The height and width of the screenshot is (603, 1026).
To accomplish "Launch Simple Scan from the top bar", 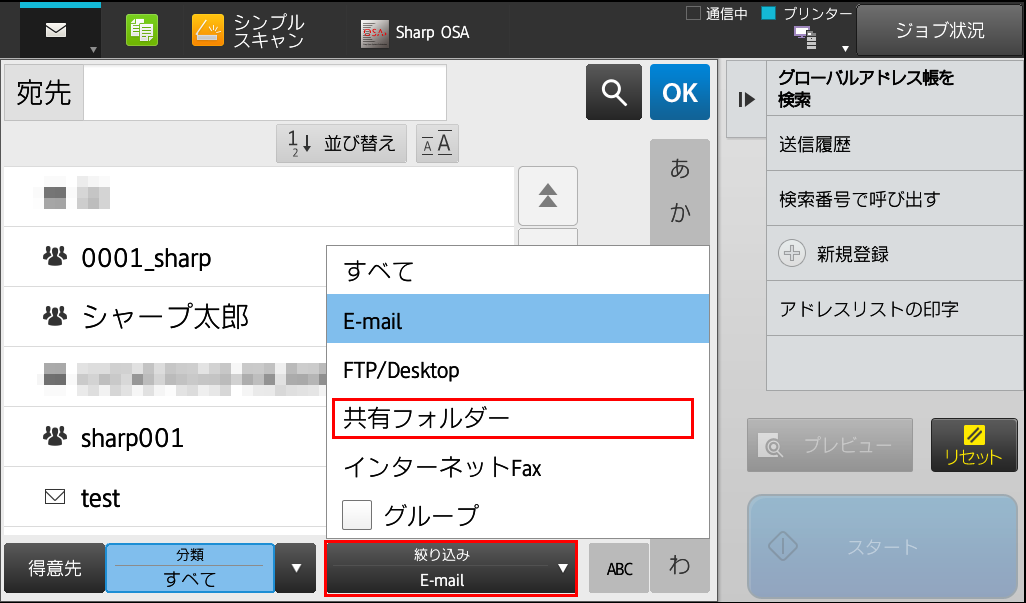I will pos(249,31).
